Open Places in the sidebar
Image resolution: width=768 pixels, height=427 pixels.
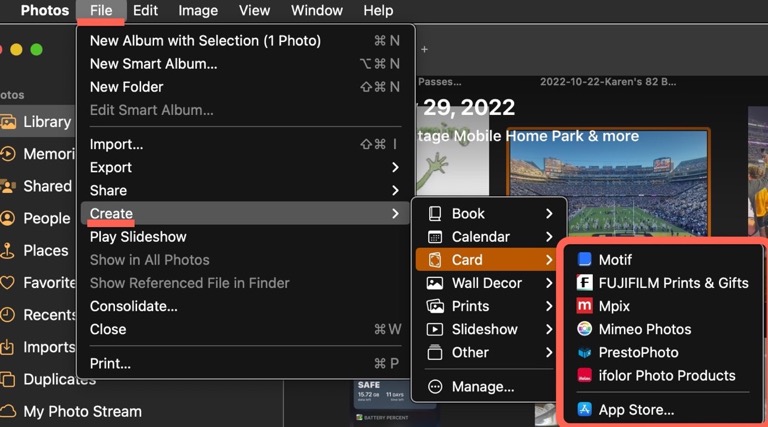click(45, 251)
